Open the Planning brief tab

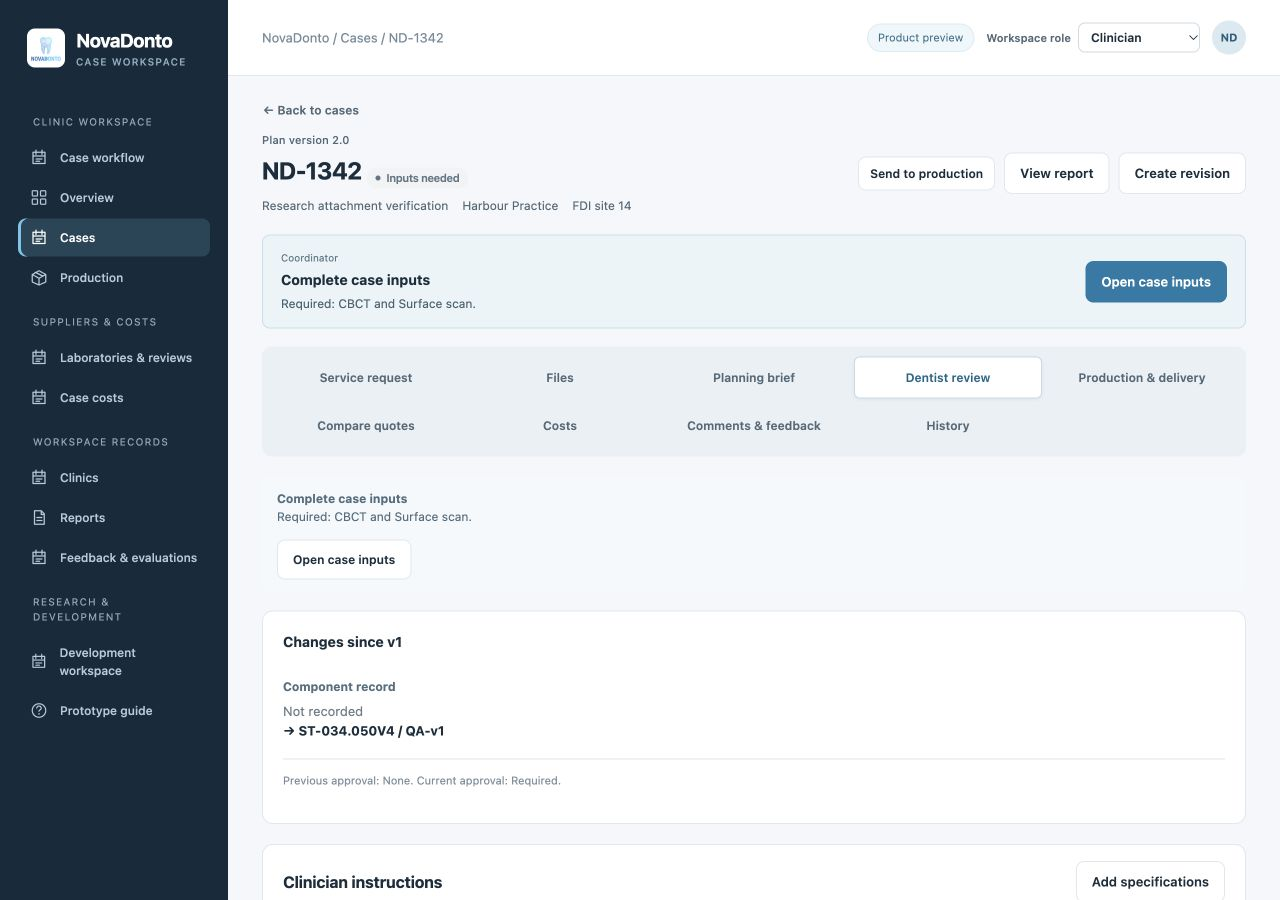pyautogui.click(x=754, y=378)
